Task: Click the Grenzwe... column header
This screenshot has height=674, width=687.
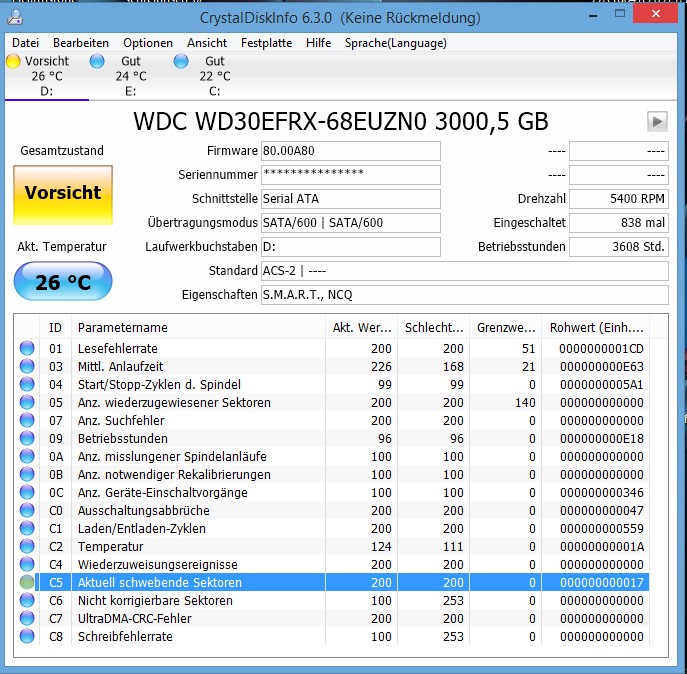Action: (x=506, y=327)
